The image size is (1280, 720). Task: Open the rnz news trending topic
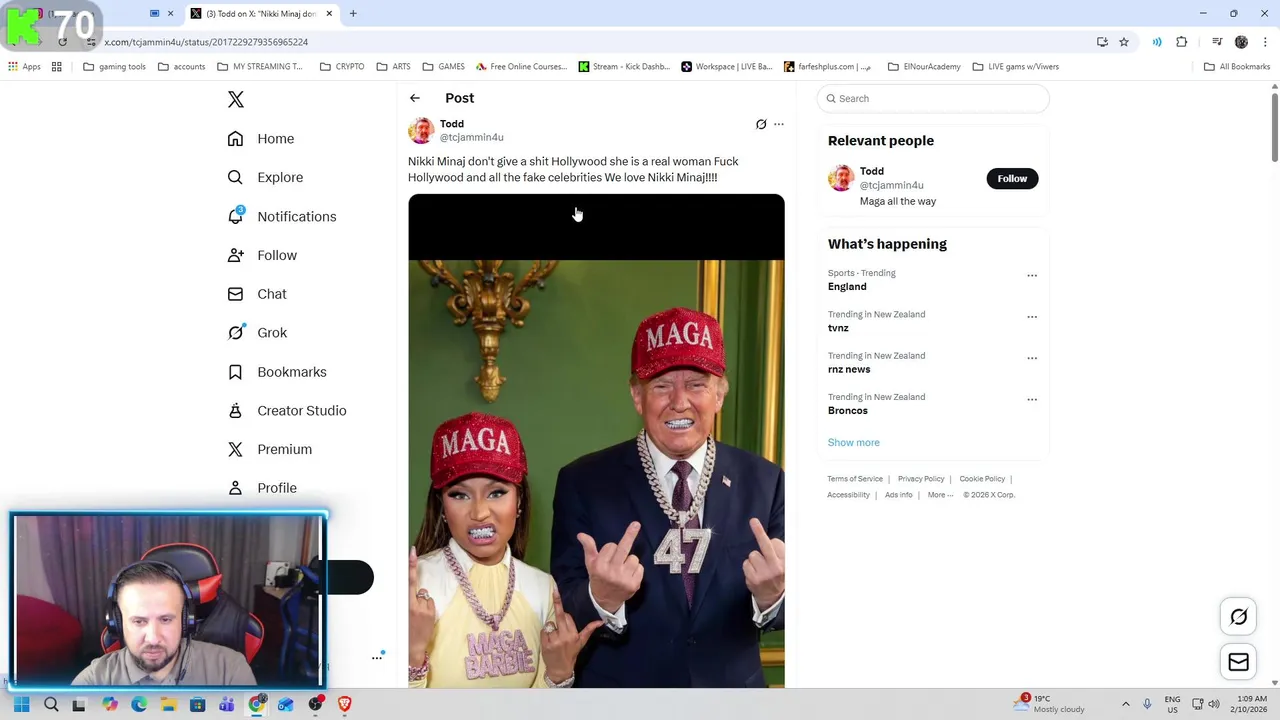click(x=849, y=369)
